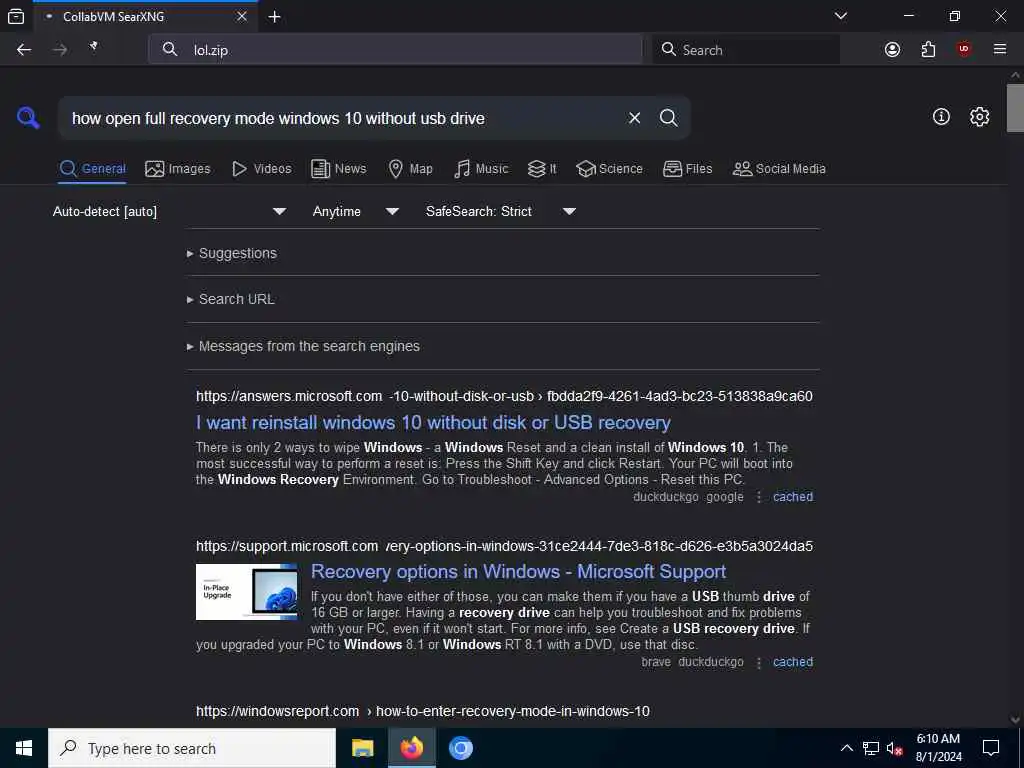1024x768 pixels.
Task: Open File Explorer from taskbar
Action: click(x=362, y=748)
